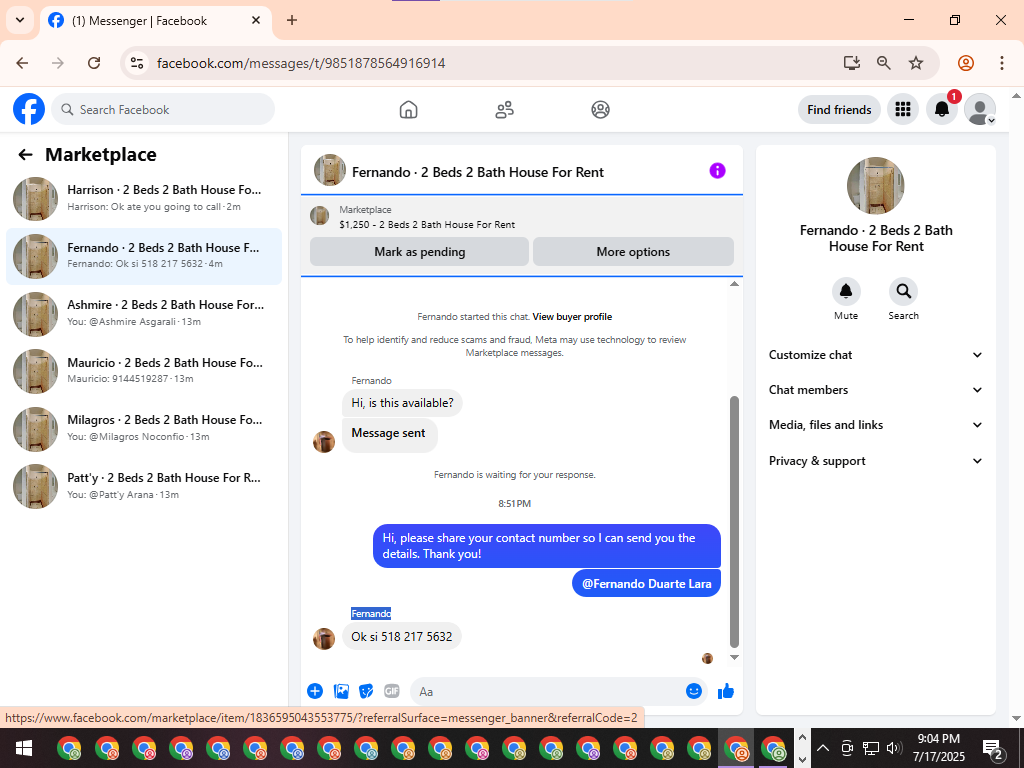Open the tab search dropdown arrow
This screenshot has height=768, width=1024.
20,20
